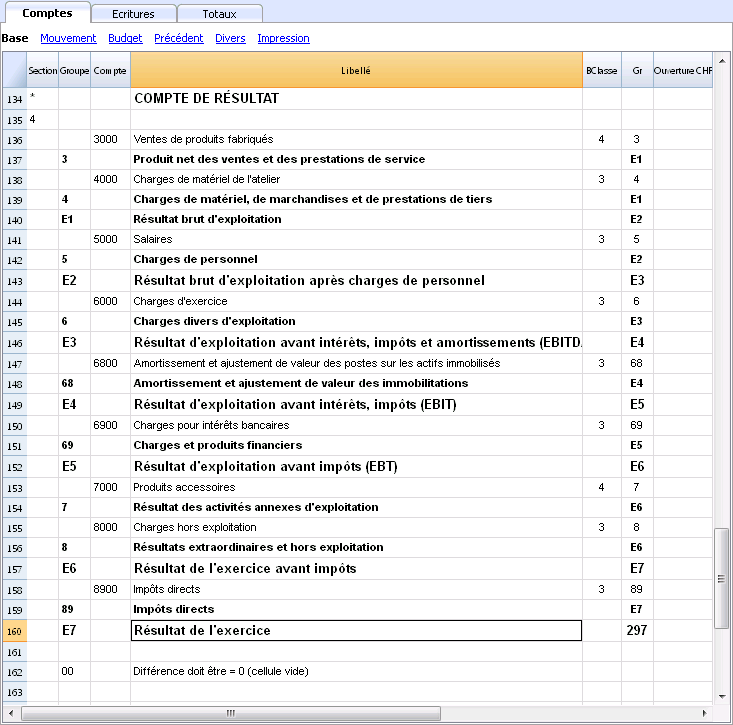Select cell Charges et produits financiers
The width and height of the screenshot is (733, 725).
(356, 445)
